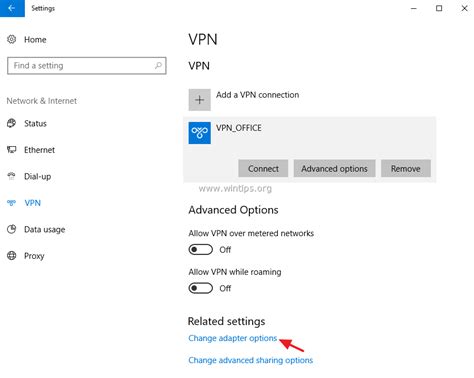Click the Find a setting search box
The image size is (474, 378).
tap(87, 66)
